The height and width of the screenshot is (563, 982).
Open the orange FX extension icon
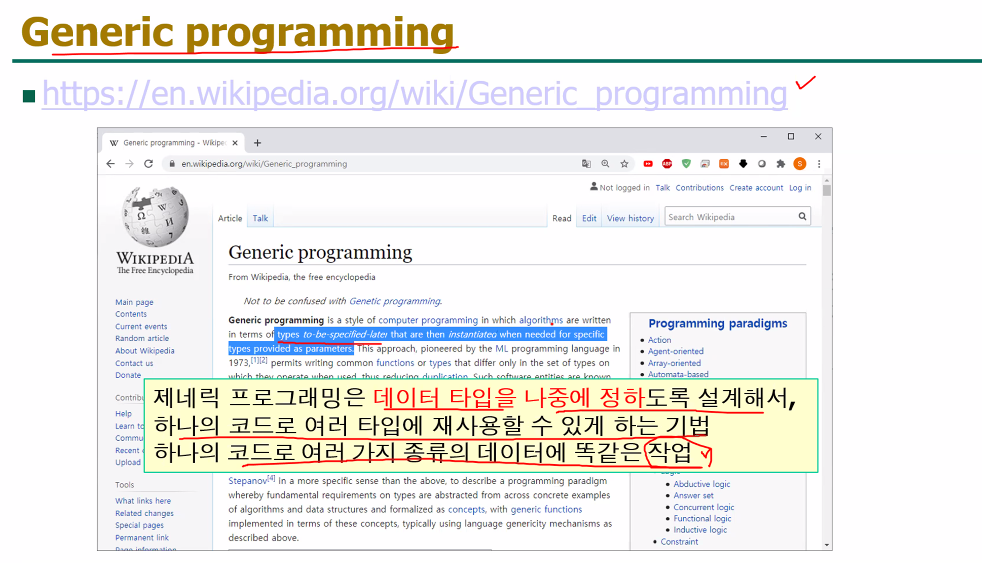click(x=724, y=163)
